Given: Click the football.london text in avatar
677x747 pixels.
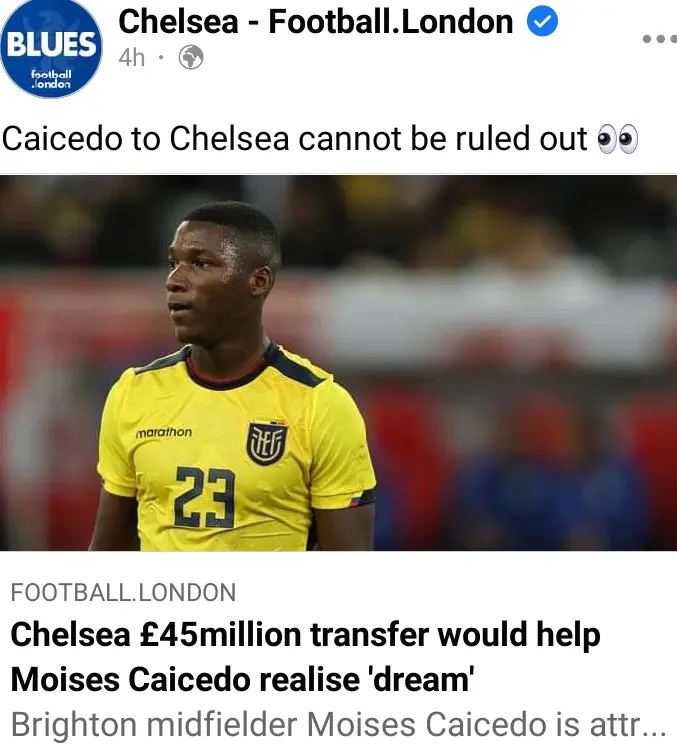Looking at the screenshot, I should point(51,80).
